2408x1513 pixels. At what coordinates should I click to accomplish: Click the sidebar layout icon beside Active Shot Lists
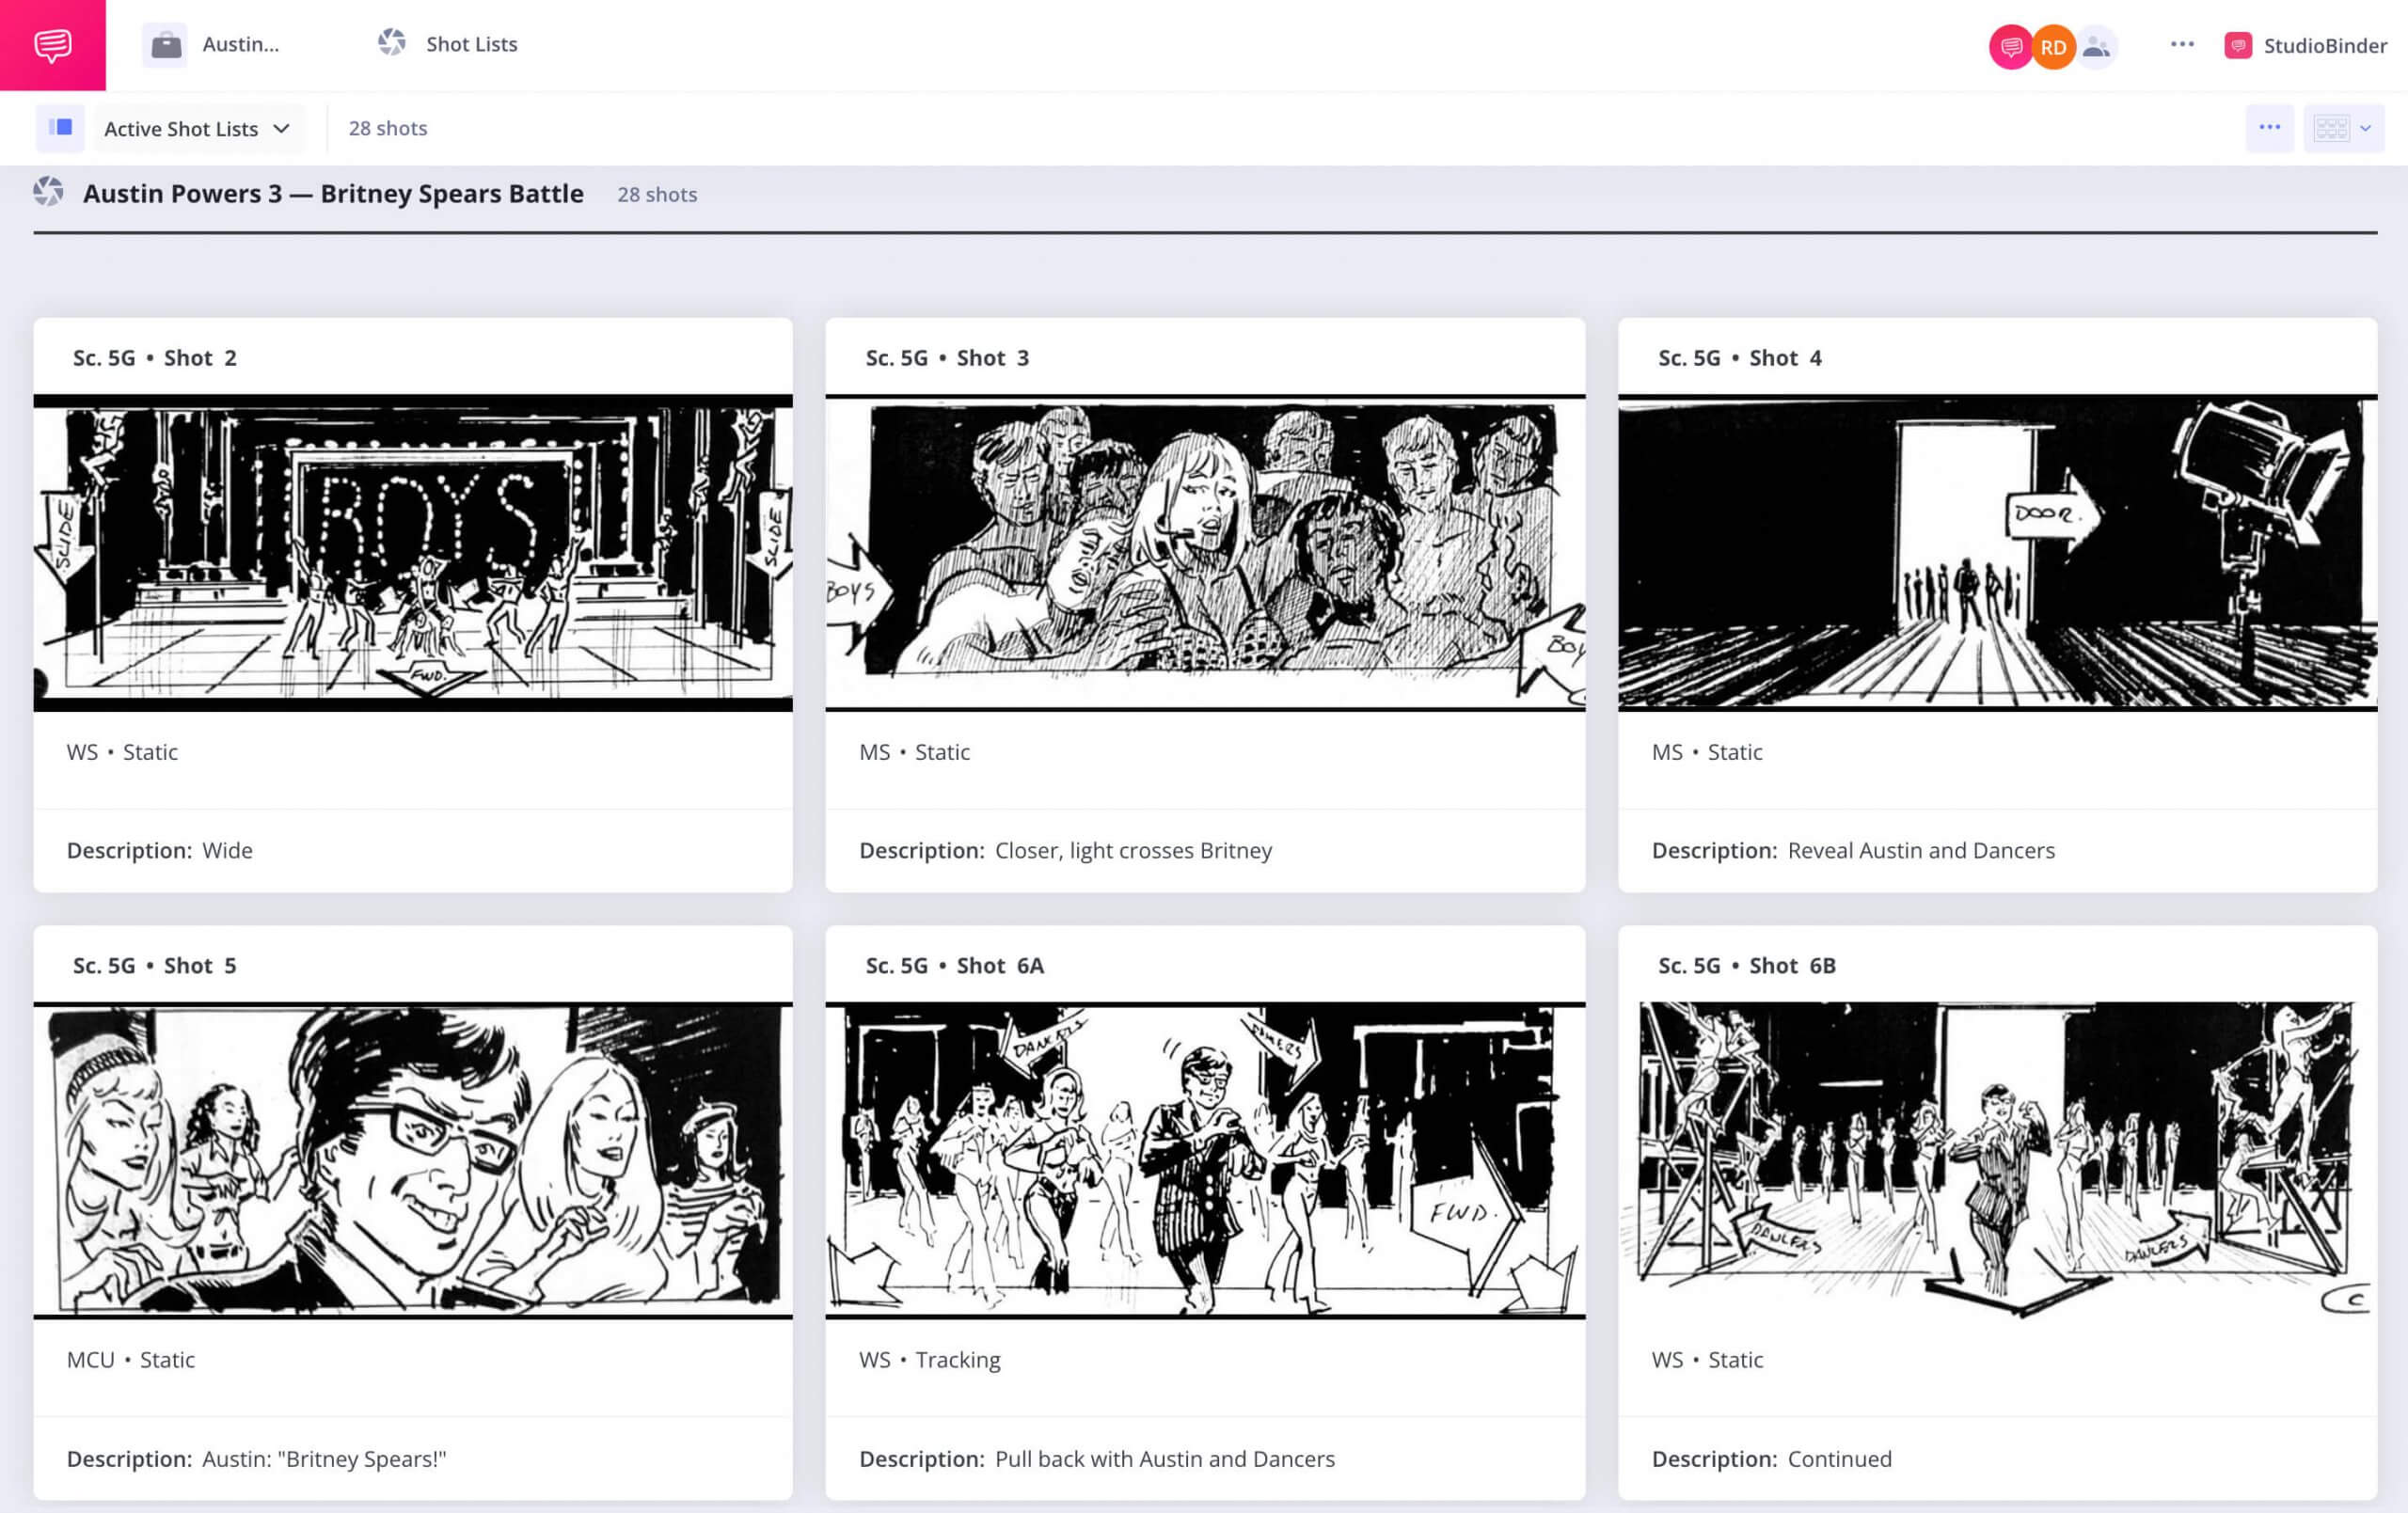tap(60, 128)
